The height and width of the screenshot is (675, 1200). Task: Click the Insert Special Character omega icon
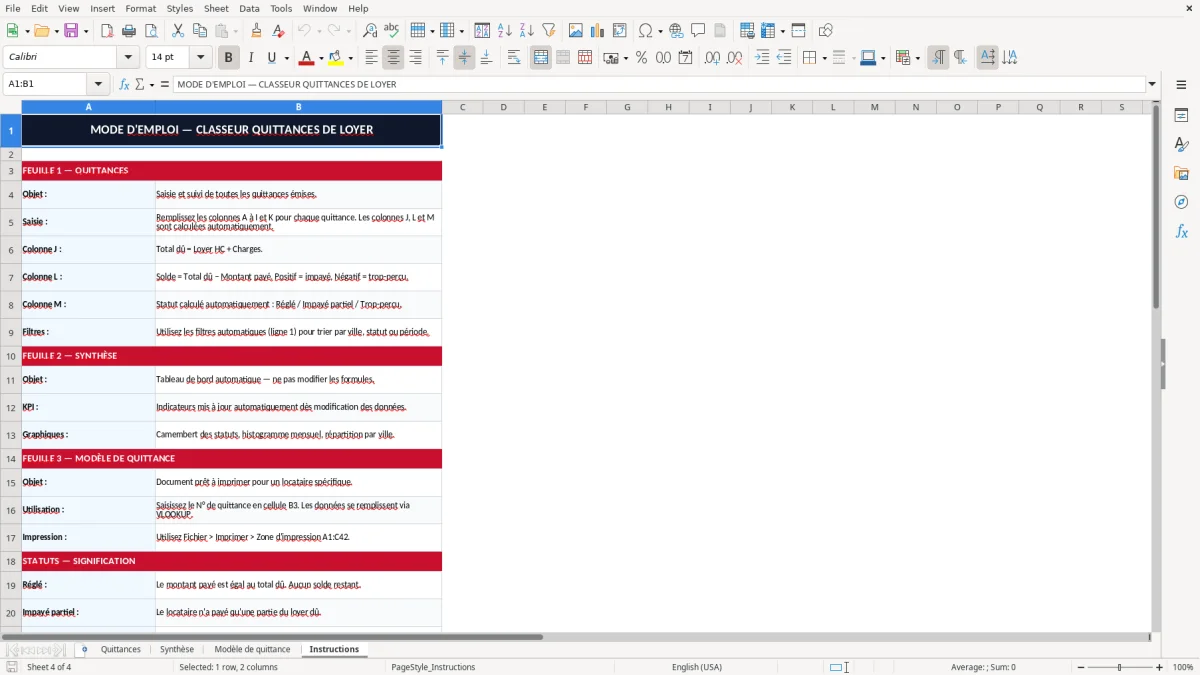646,31
